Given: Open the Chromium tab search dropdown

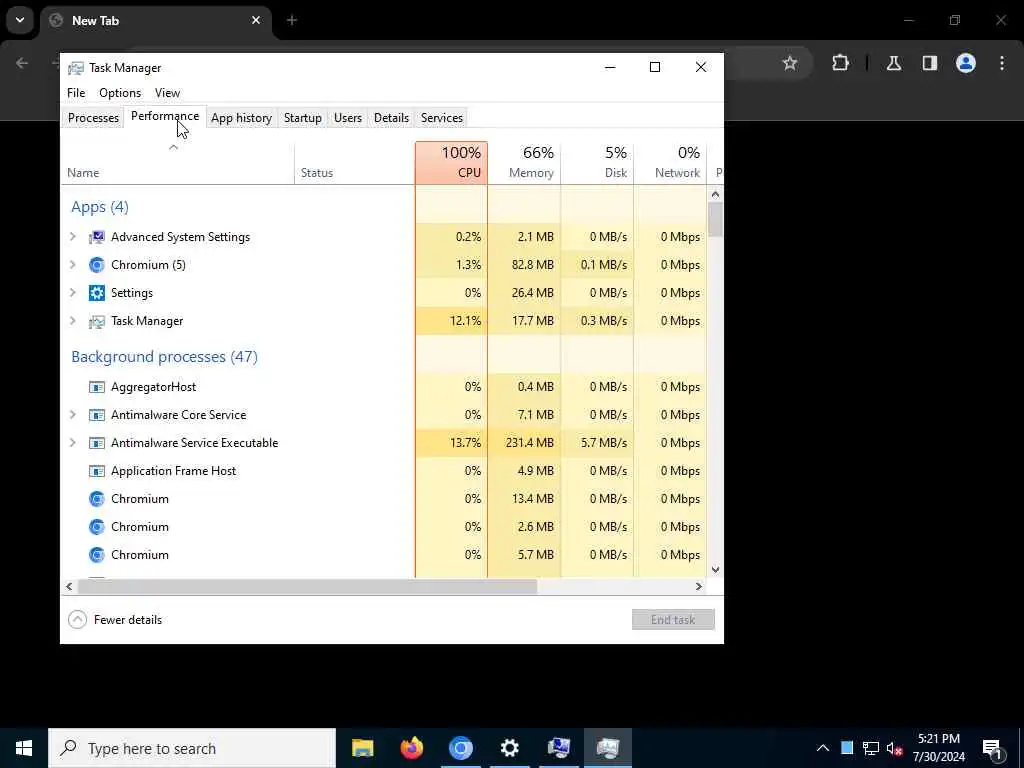Looking at the screenshot, I should click(x=20, y=20).
